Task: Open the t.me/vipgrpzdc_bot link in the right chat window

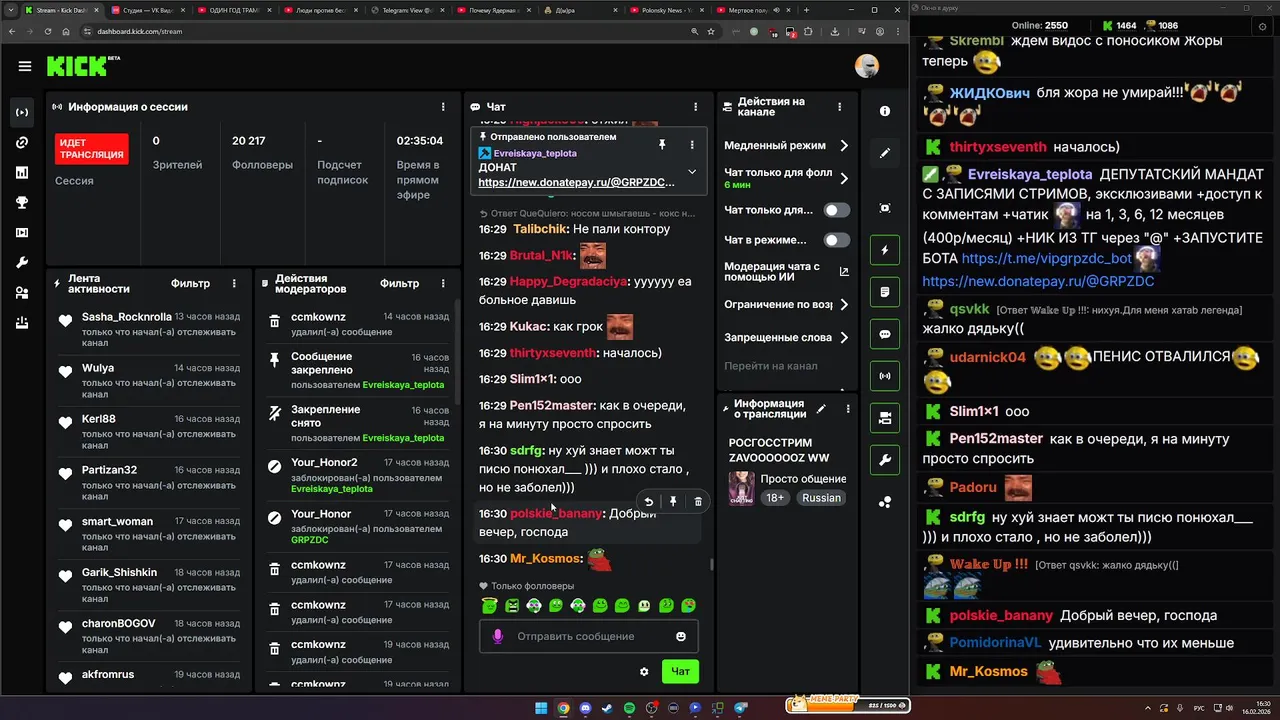Action: (1046, 258)
